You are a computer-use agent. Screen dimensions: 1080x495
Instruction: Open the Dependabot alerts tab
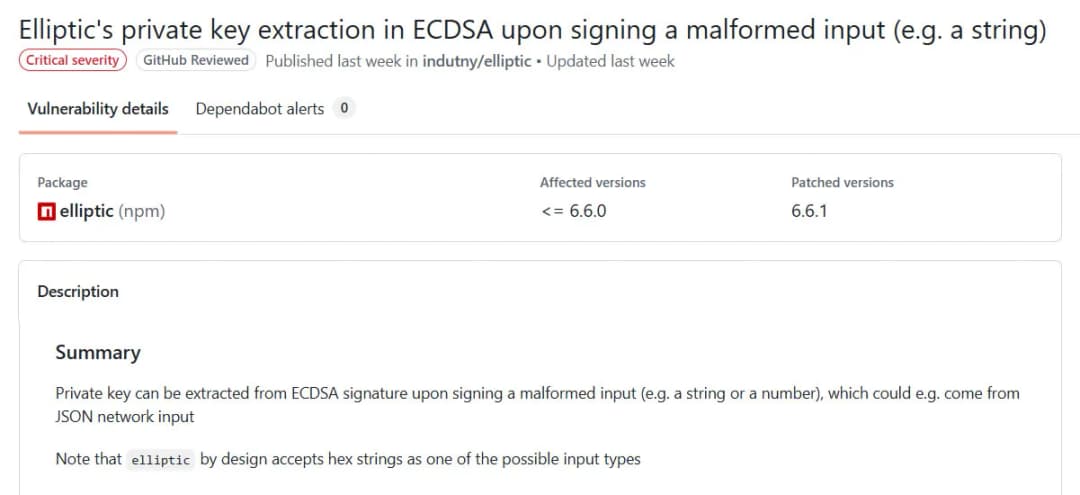click(260, 109)
